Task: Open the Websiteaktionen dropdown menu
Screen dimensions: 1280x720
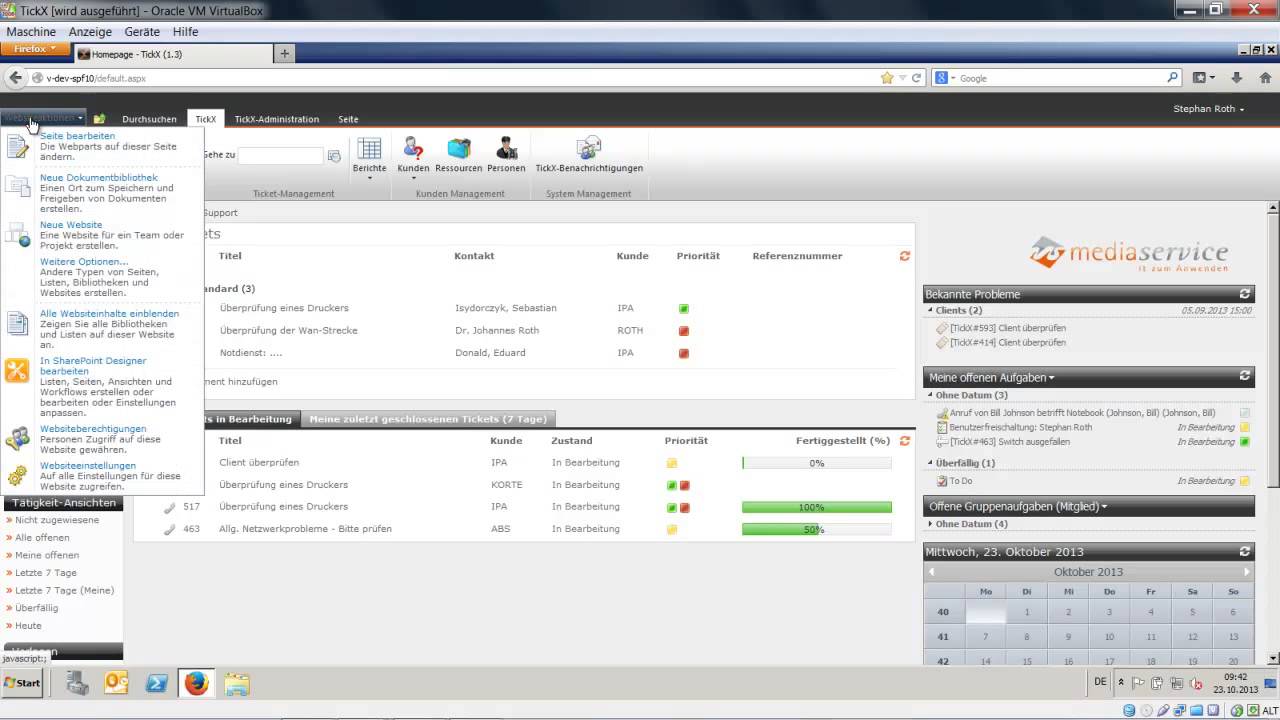Action: click(x=43, y=118)
